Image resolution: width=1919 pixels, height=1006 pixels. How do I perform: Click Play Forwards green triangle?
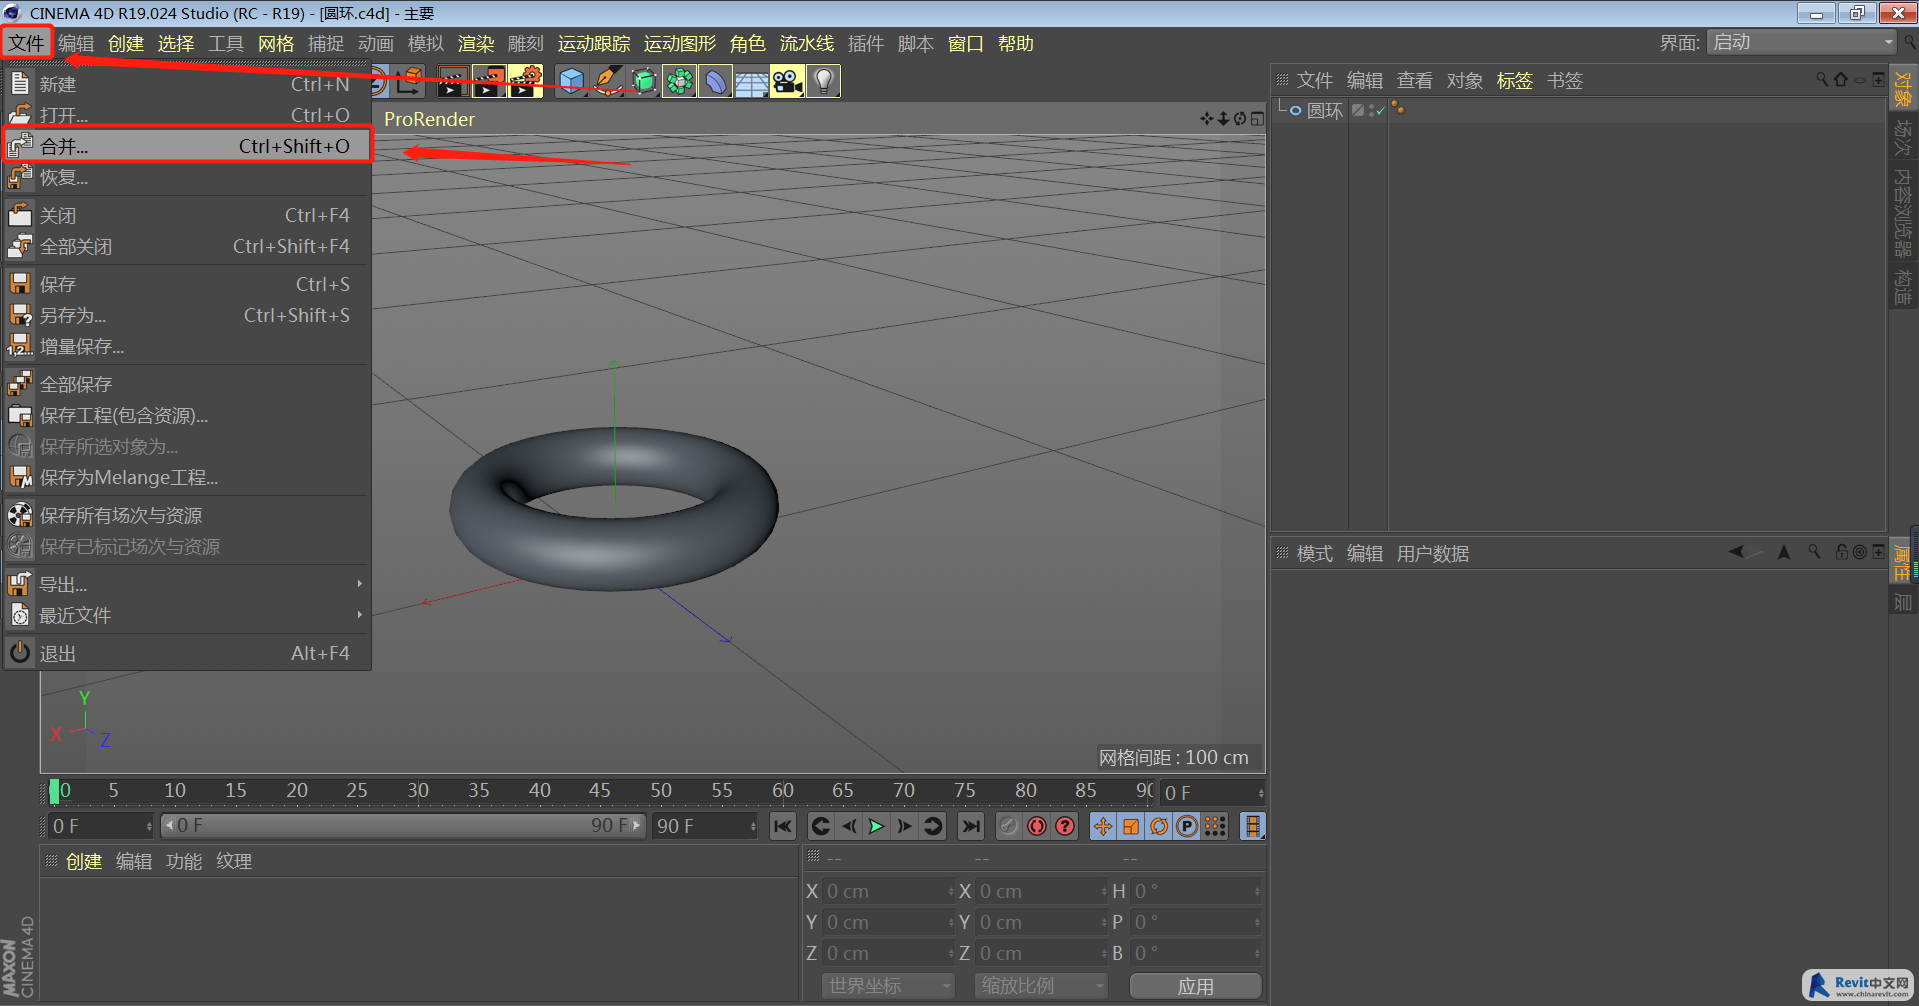click(x=877, y=826)
